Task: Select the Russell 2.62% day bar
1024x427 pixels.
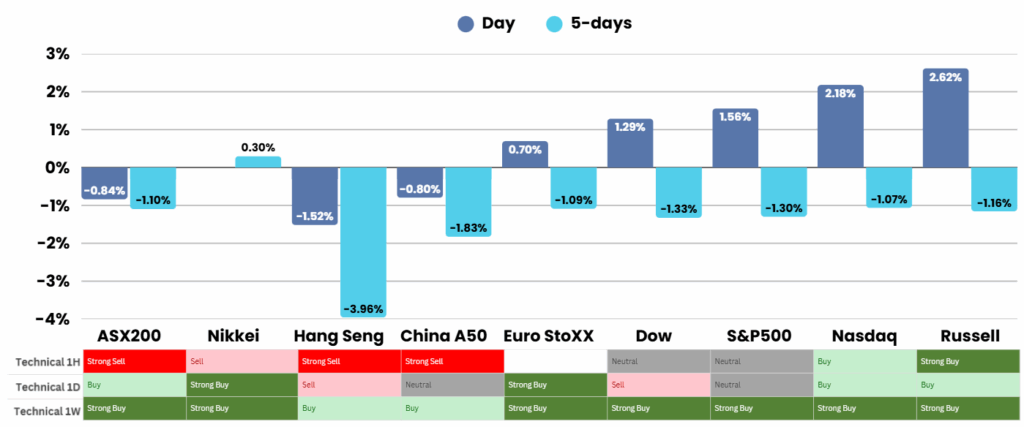Action: tap(945, 118)
